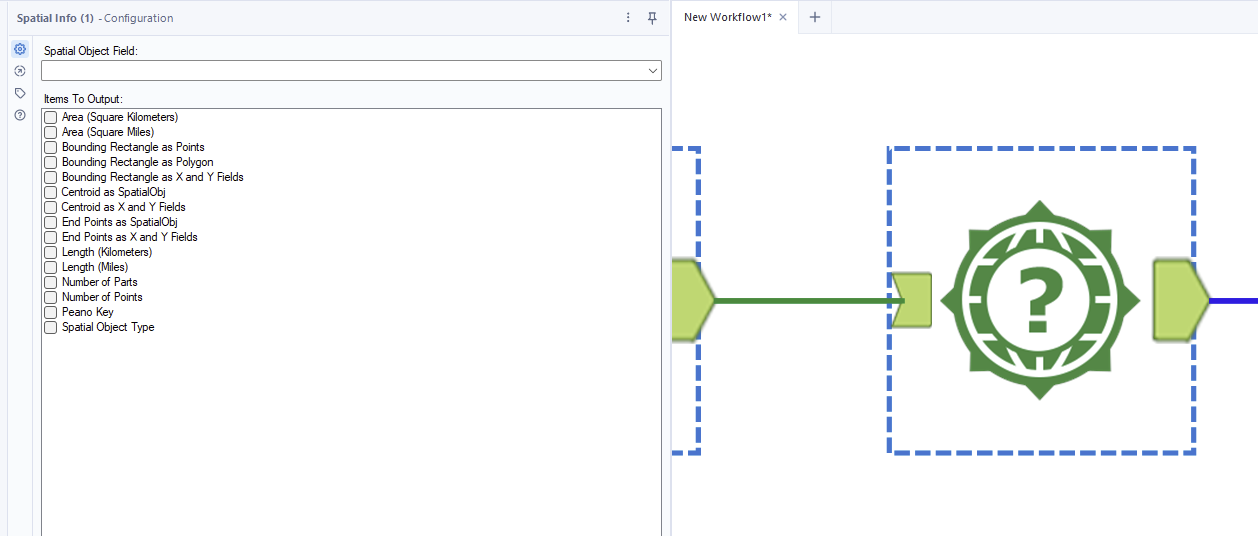Switch to the New Workflow1* tab

pyautogui.click(x=728, y=17)
